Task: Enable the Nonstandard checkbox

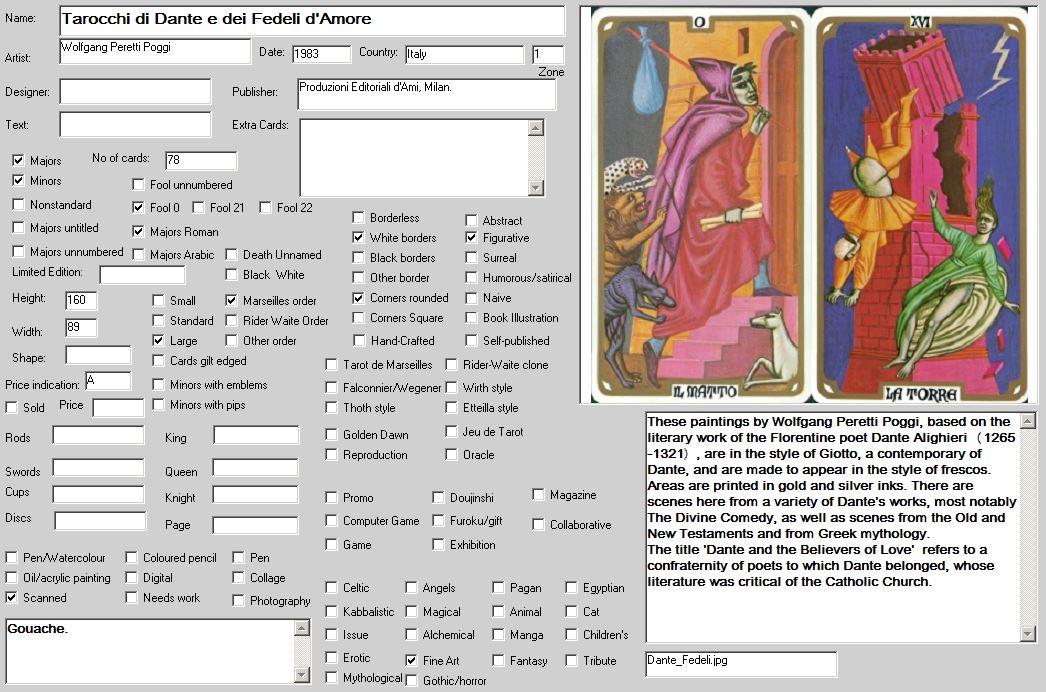Action: coord(18,204)
